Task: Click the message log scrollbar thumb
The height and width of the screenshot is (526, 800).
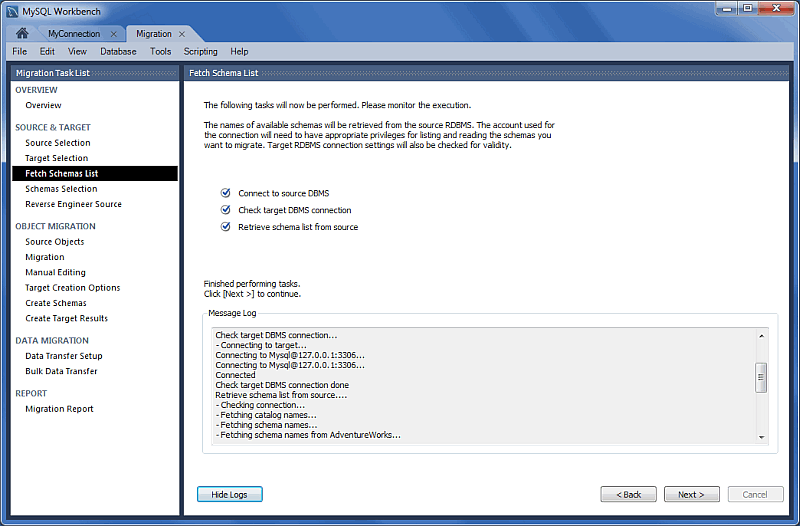Action: [761, 377]
